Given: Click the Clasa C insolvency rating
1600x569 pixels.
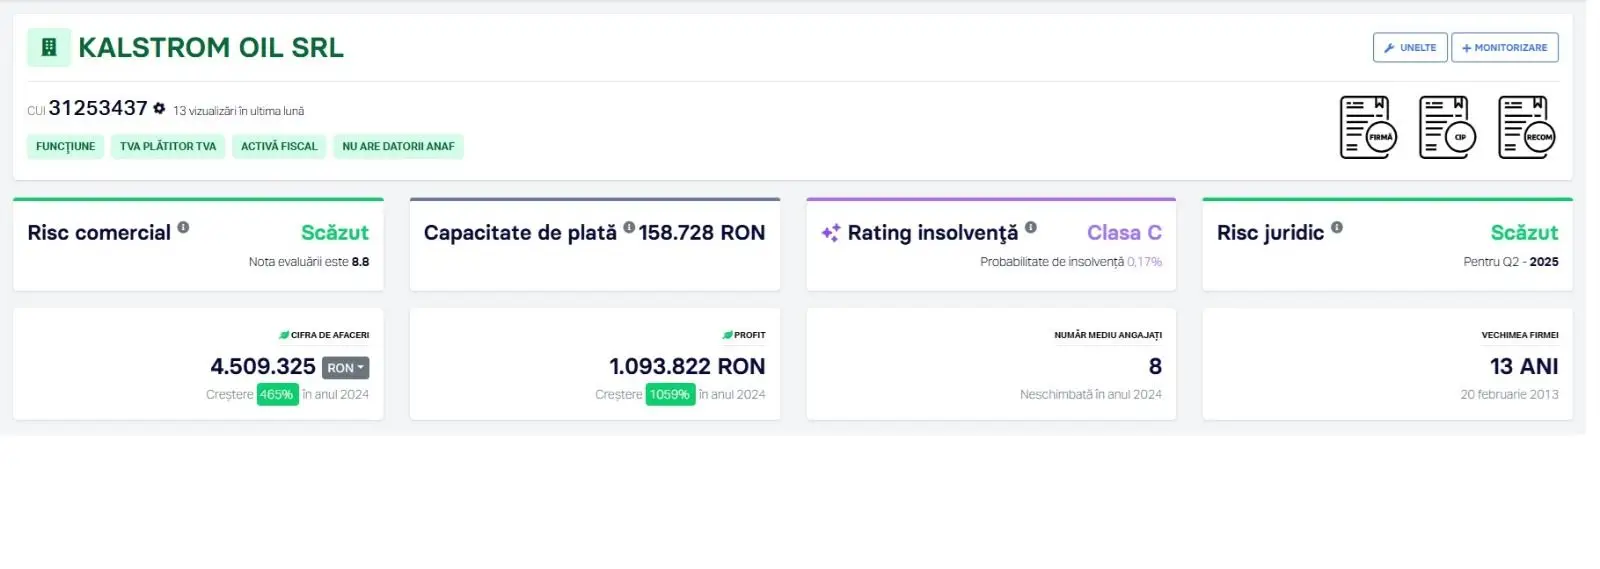Looking at the screenshot, I should point(1124,233).
